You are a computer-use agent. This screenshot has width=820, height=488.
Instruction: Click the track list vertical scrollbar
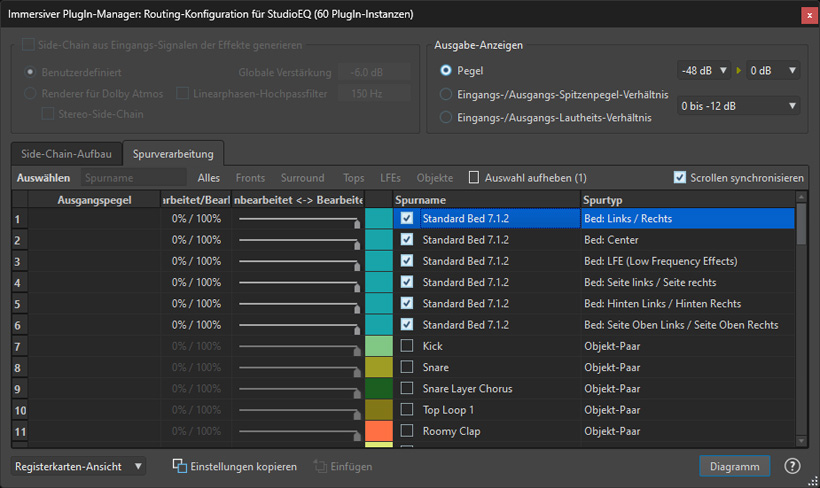801,319
